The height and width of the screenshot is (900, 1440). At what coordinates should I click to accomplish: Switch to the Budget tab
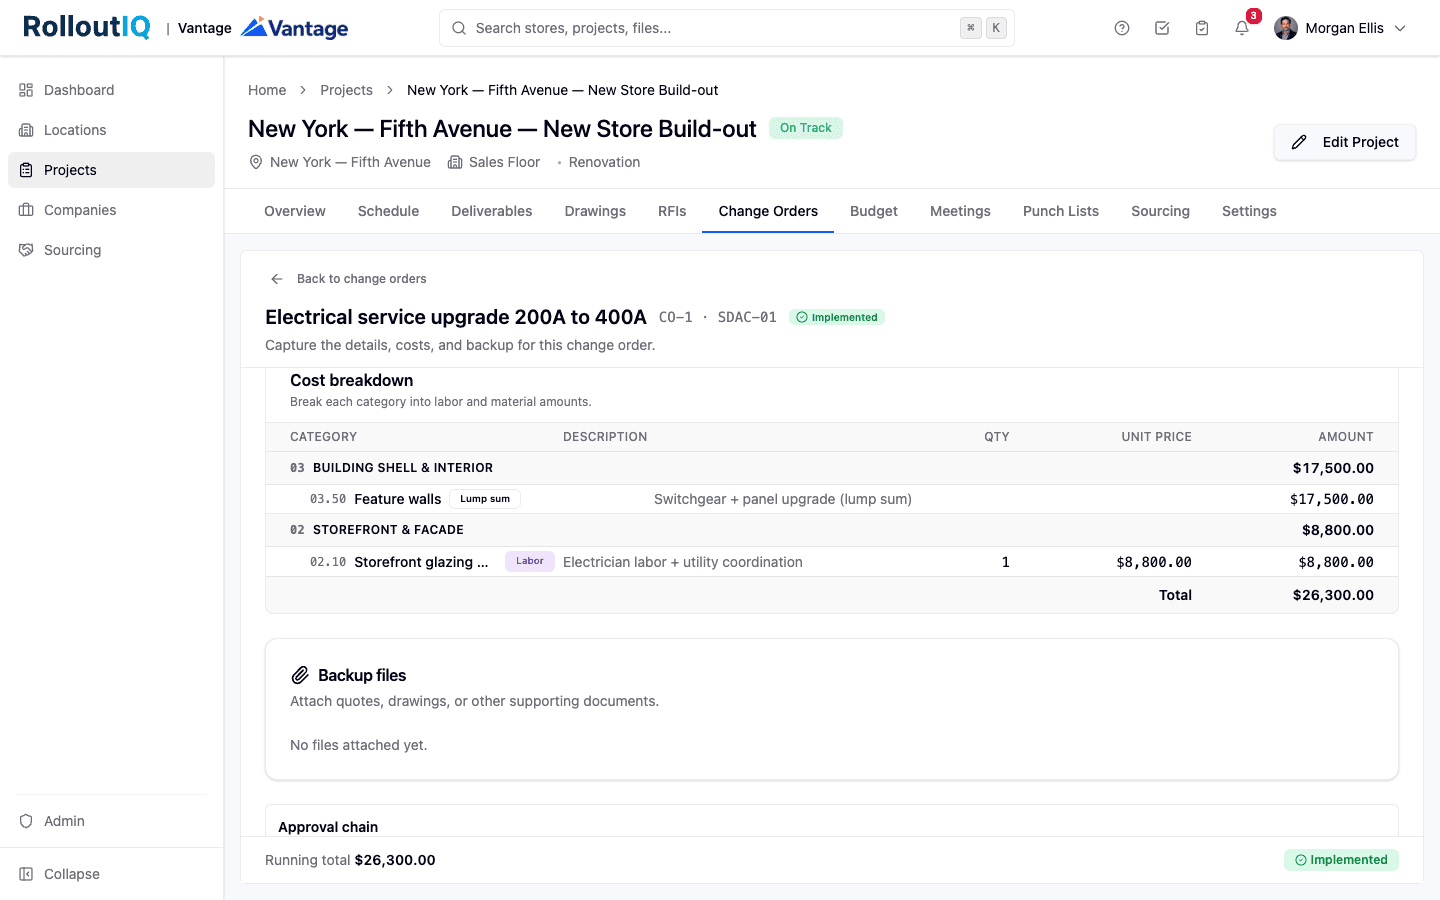tap(873, 211)
